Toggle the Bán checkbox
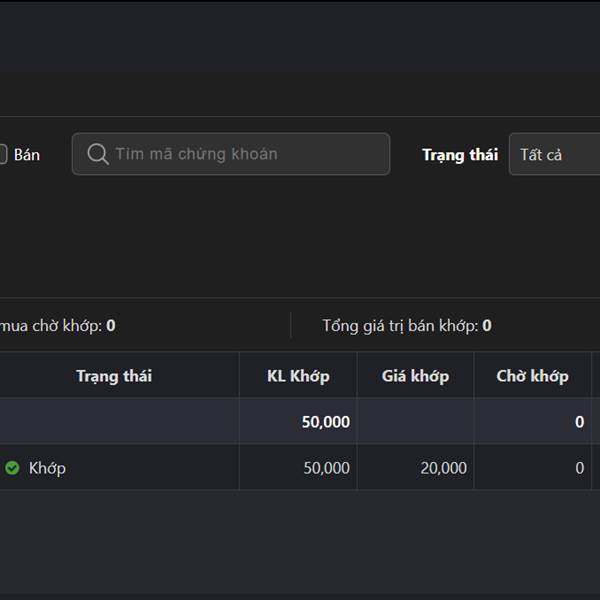This screenshot has height=600, width=600. [x=3, y=154]
